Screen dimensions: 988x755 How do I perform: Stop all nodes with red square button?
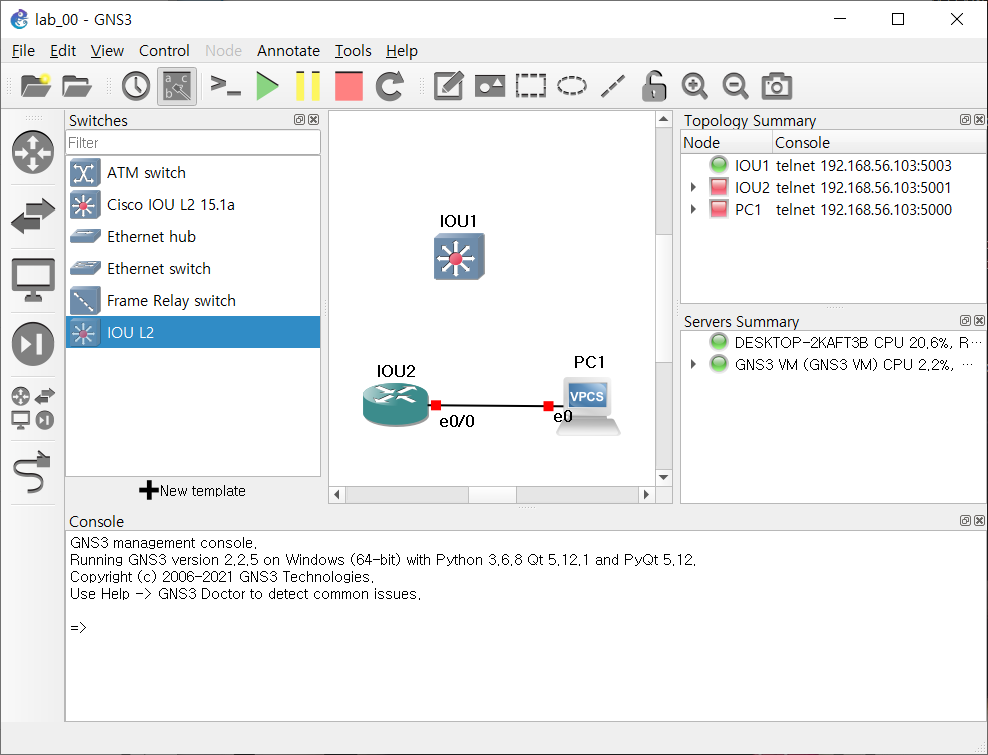tap(349, 86)
